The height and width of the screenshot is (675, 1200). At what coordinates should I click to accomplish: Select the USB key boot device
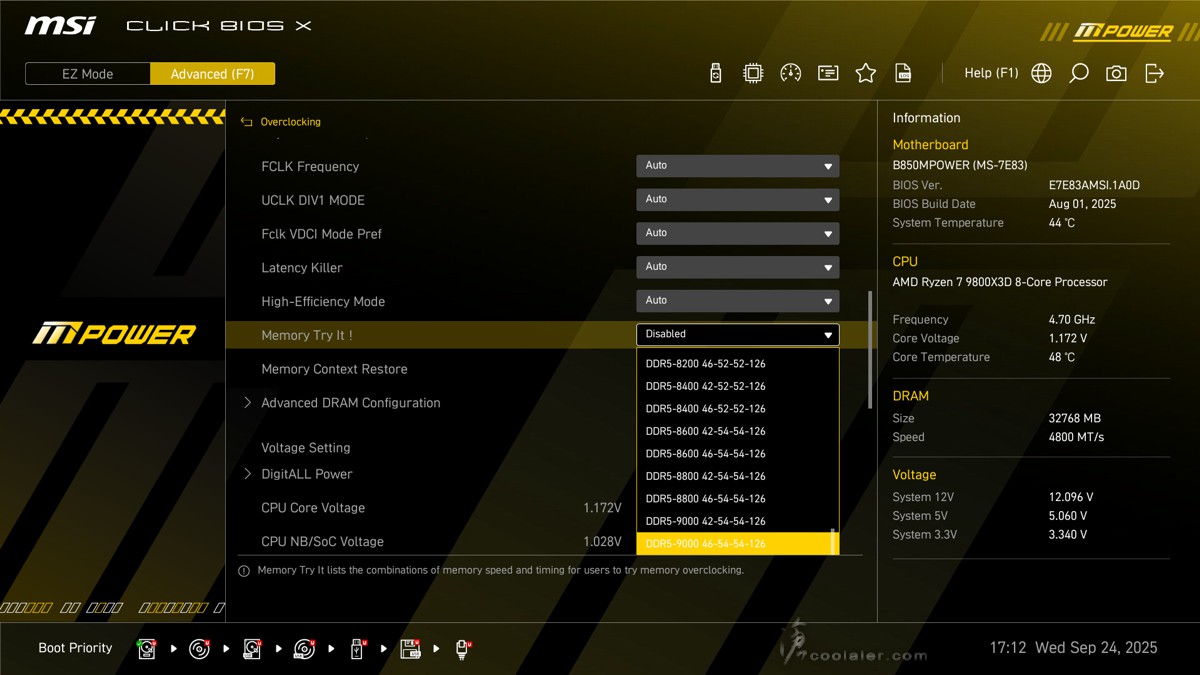357,649
